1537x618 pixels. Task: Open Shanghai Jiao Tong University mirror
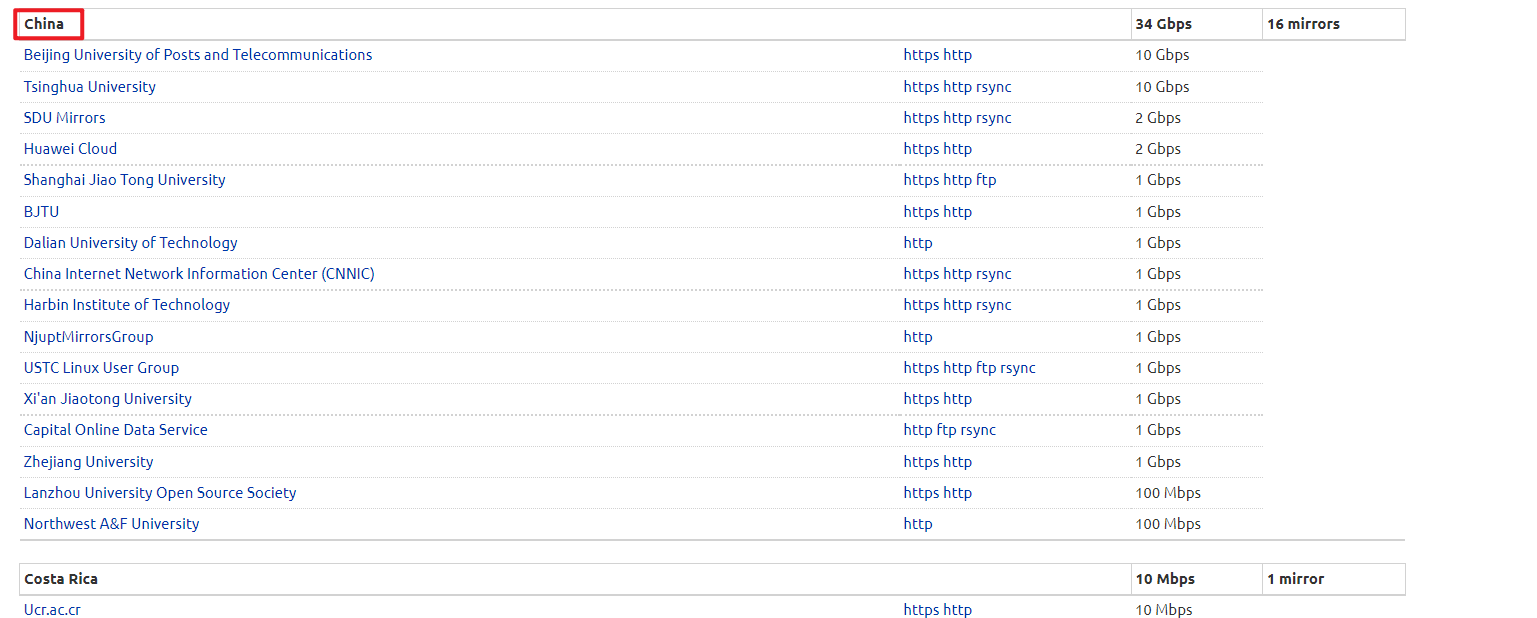[125, 180]
